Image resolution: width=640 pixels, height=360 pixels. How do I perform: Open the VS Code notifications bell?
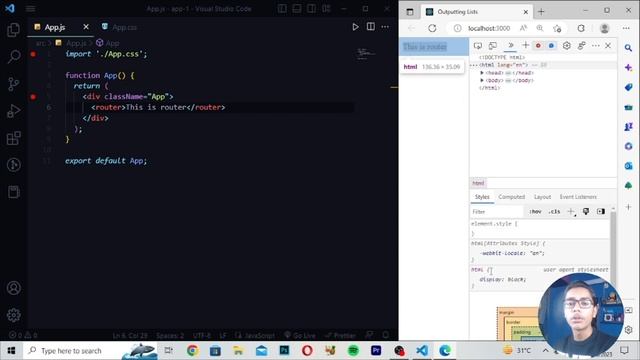pos(386,335)
